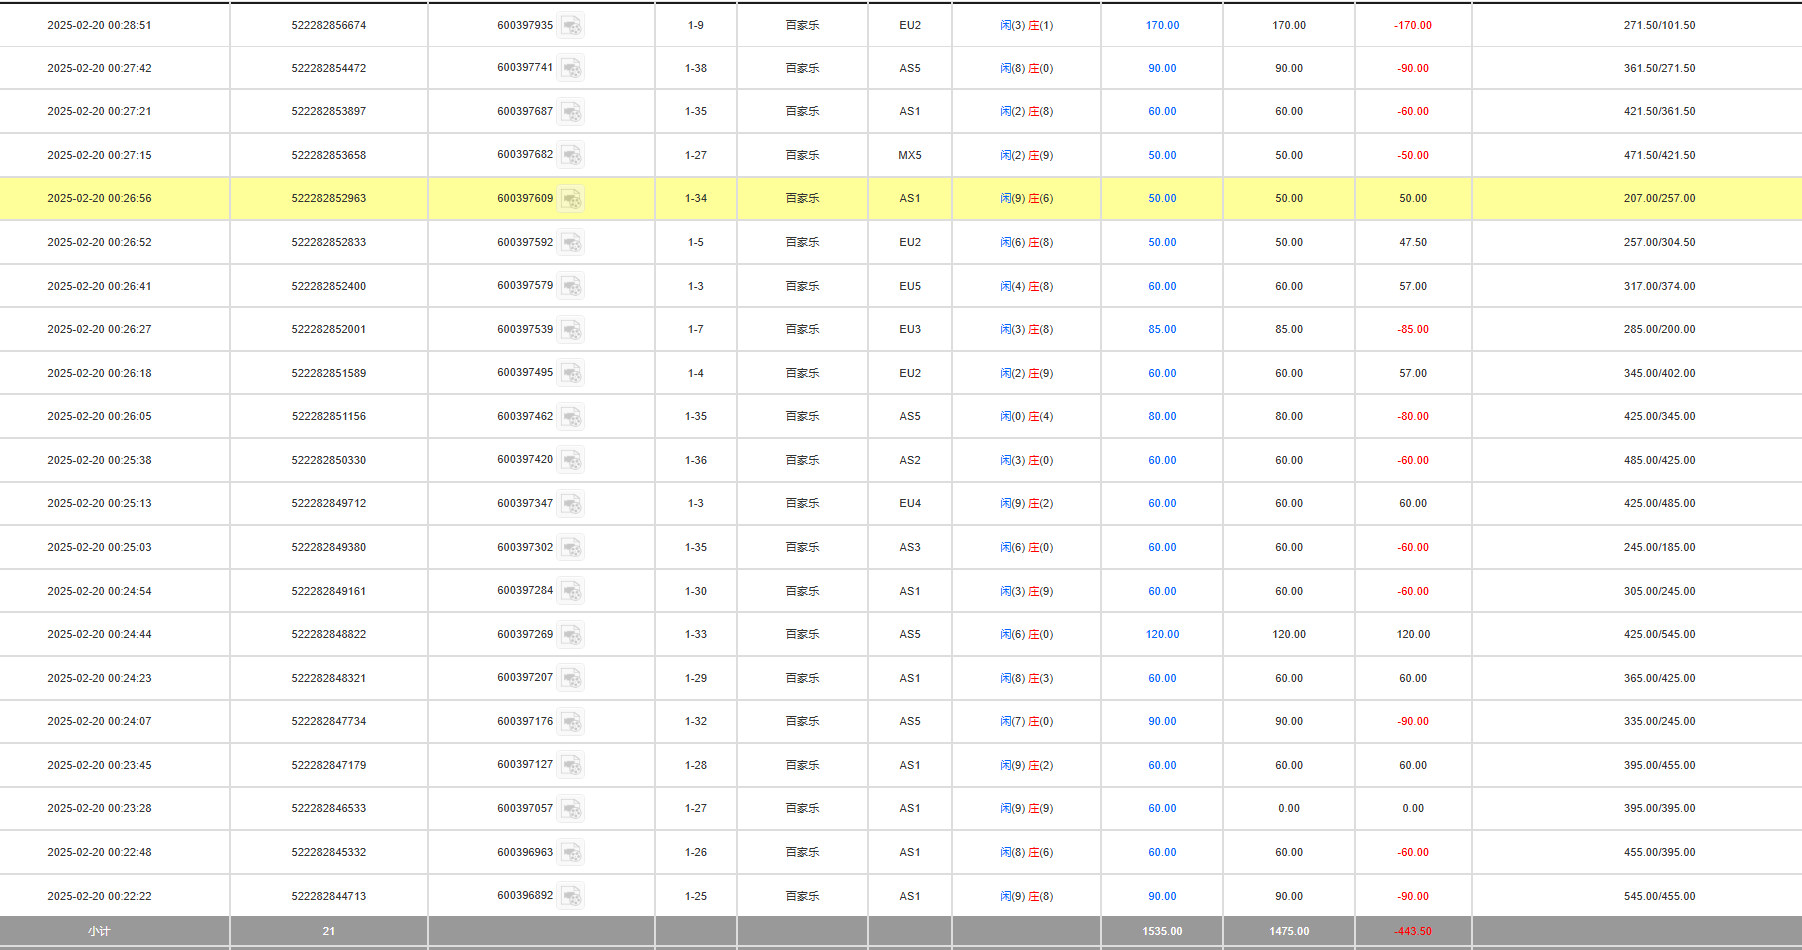Click result 闲(9) 庄(9) in round 1-27
Viewport: 1802px width, 950px height.
point(1026,809)
